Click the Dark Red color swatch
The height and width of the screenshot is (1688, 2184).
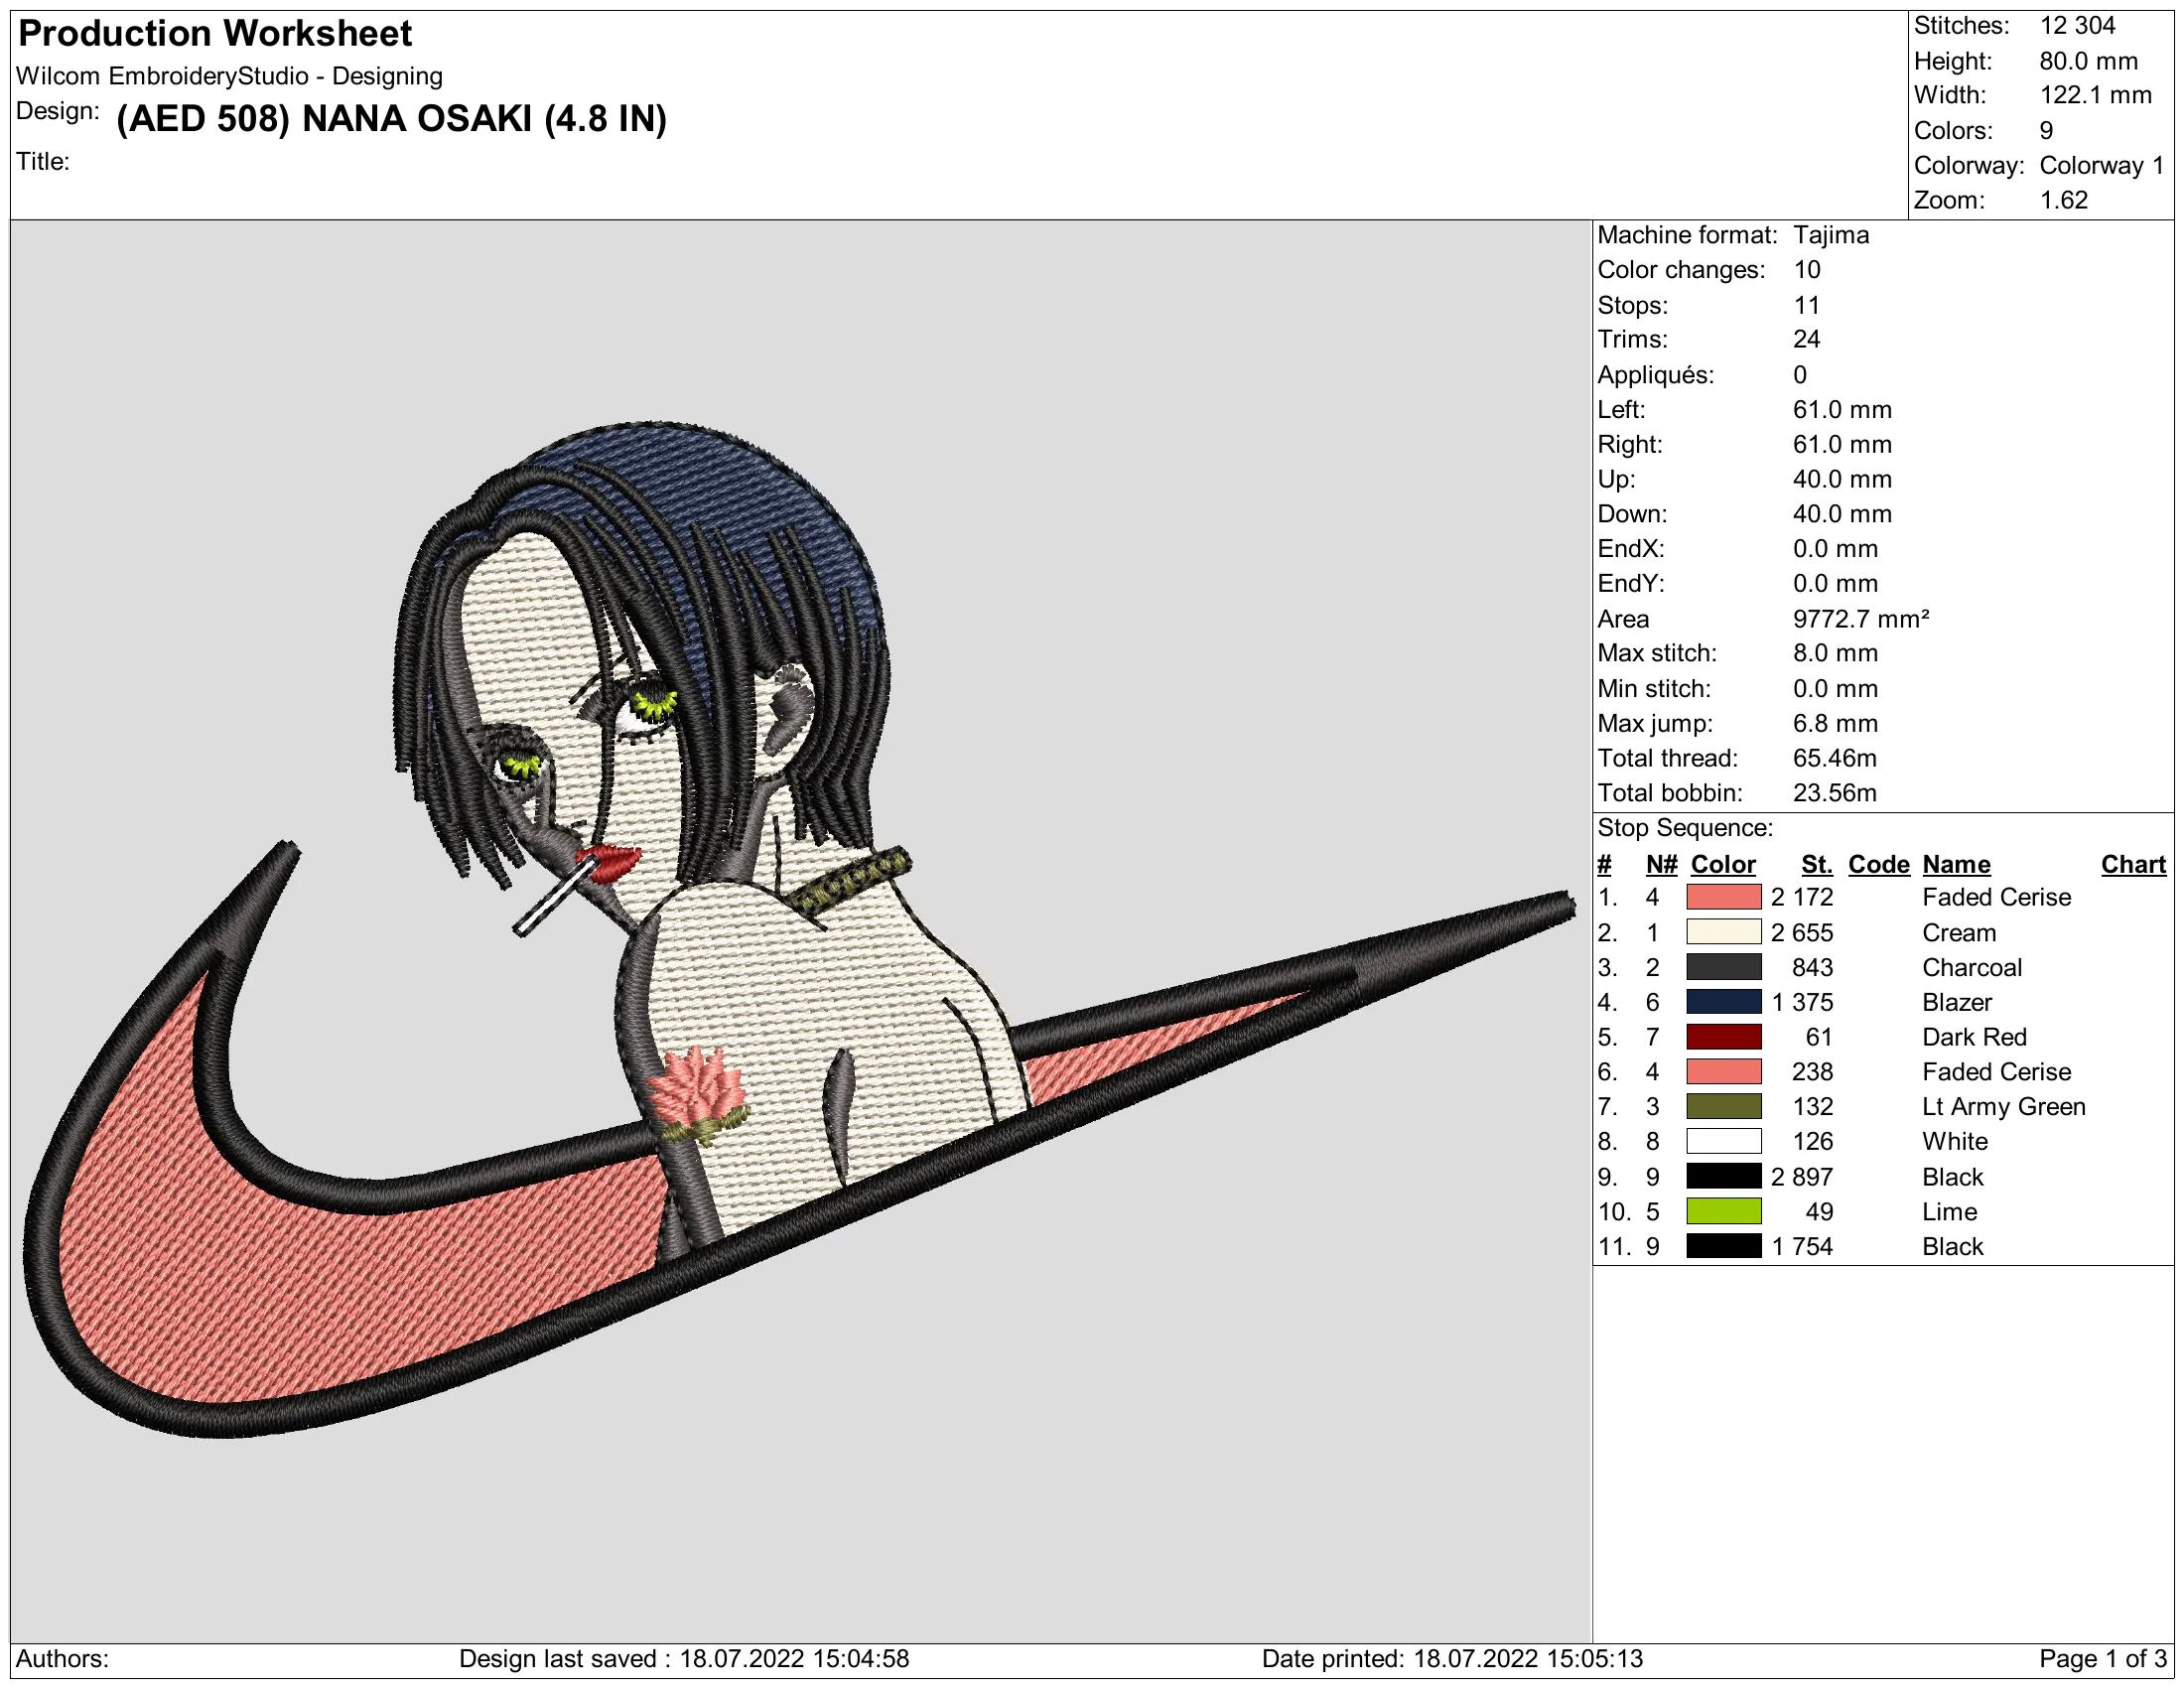[x=1723, y=1037]
